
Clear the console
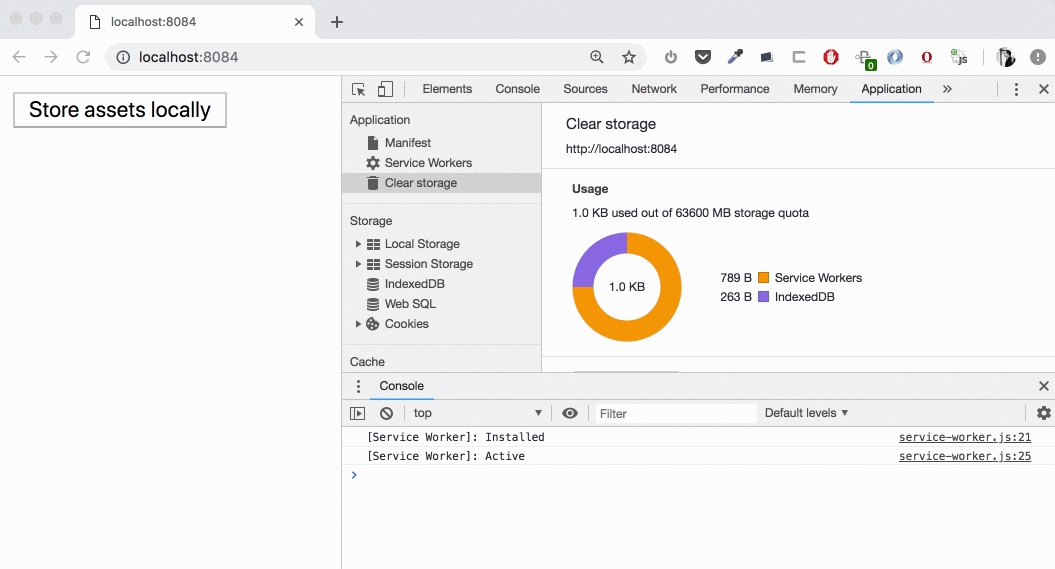coord(386,413)
